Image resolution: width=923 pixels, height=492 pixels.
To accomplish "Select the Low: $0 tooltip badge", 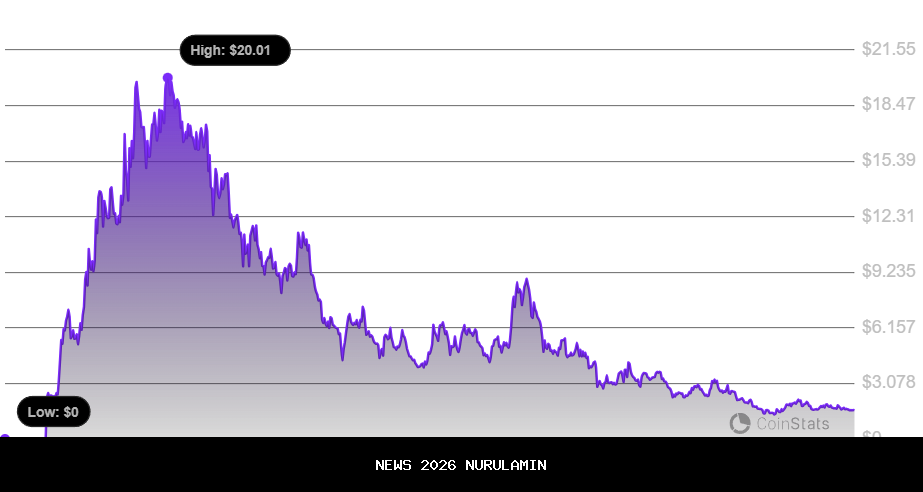I will pyautogui.click(x=54, y=411).
